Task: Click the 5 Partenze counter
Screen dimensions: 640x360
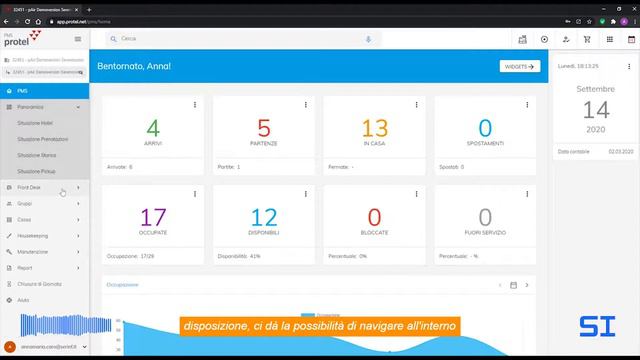Action: coord(264,128)
